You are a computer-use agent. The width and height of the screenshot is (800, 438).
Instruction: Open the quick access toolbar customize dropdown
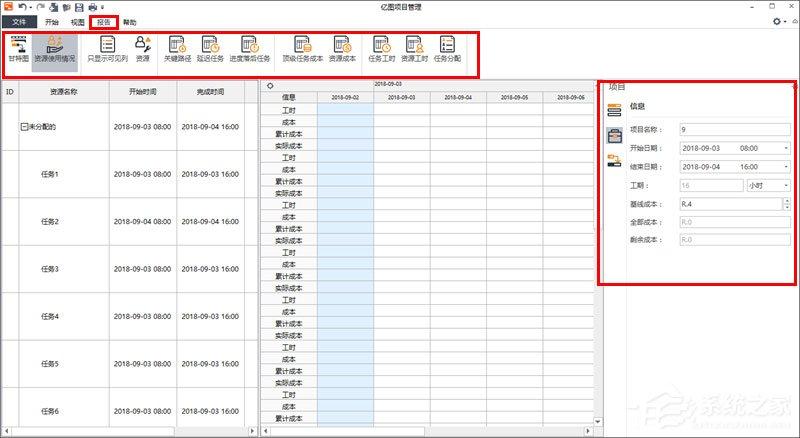pos(103,8)
